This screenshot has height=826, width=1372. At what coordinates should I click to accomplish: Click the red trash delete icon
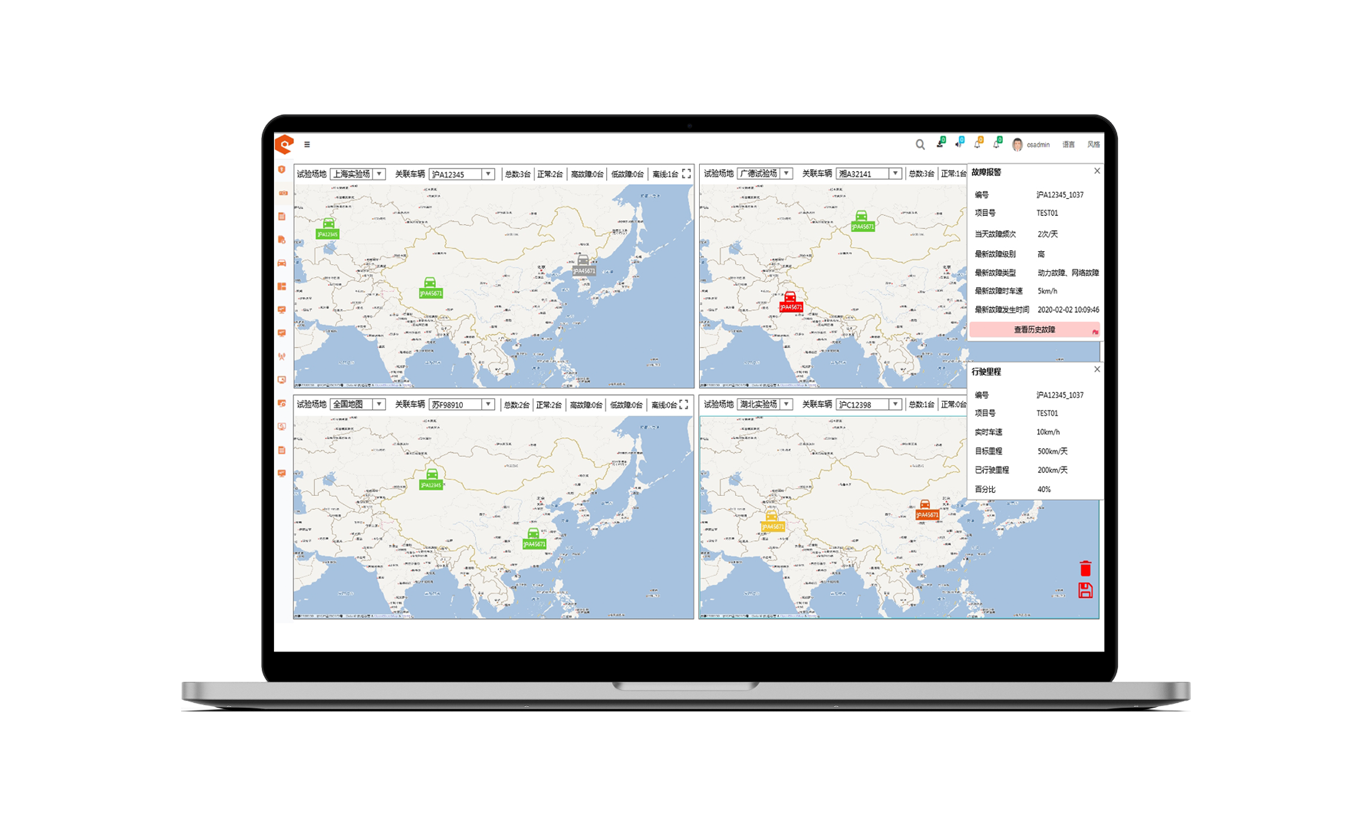pyautogui.click(x=1085, y=569)
